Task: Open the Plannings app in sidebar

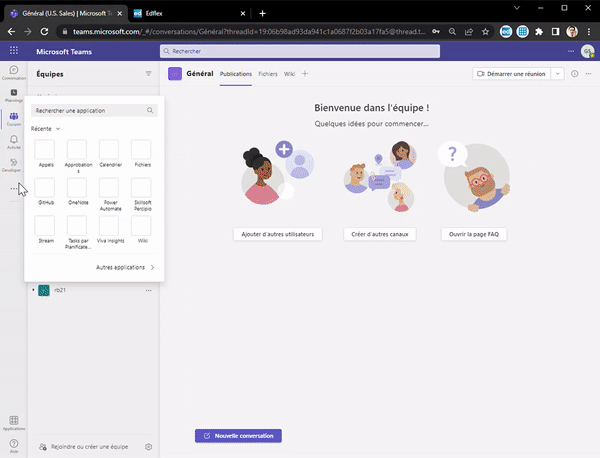Action: tap(14, 95)
